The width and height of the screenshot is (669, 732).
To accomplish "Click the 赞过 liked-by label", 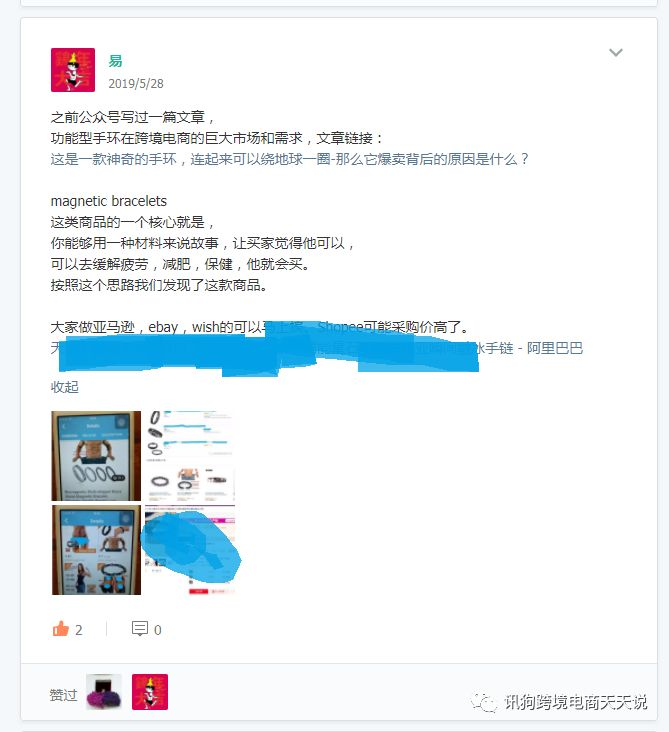I will (63, 695).
